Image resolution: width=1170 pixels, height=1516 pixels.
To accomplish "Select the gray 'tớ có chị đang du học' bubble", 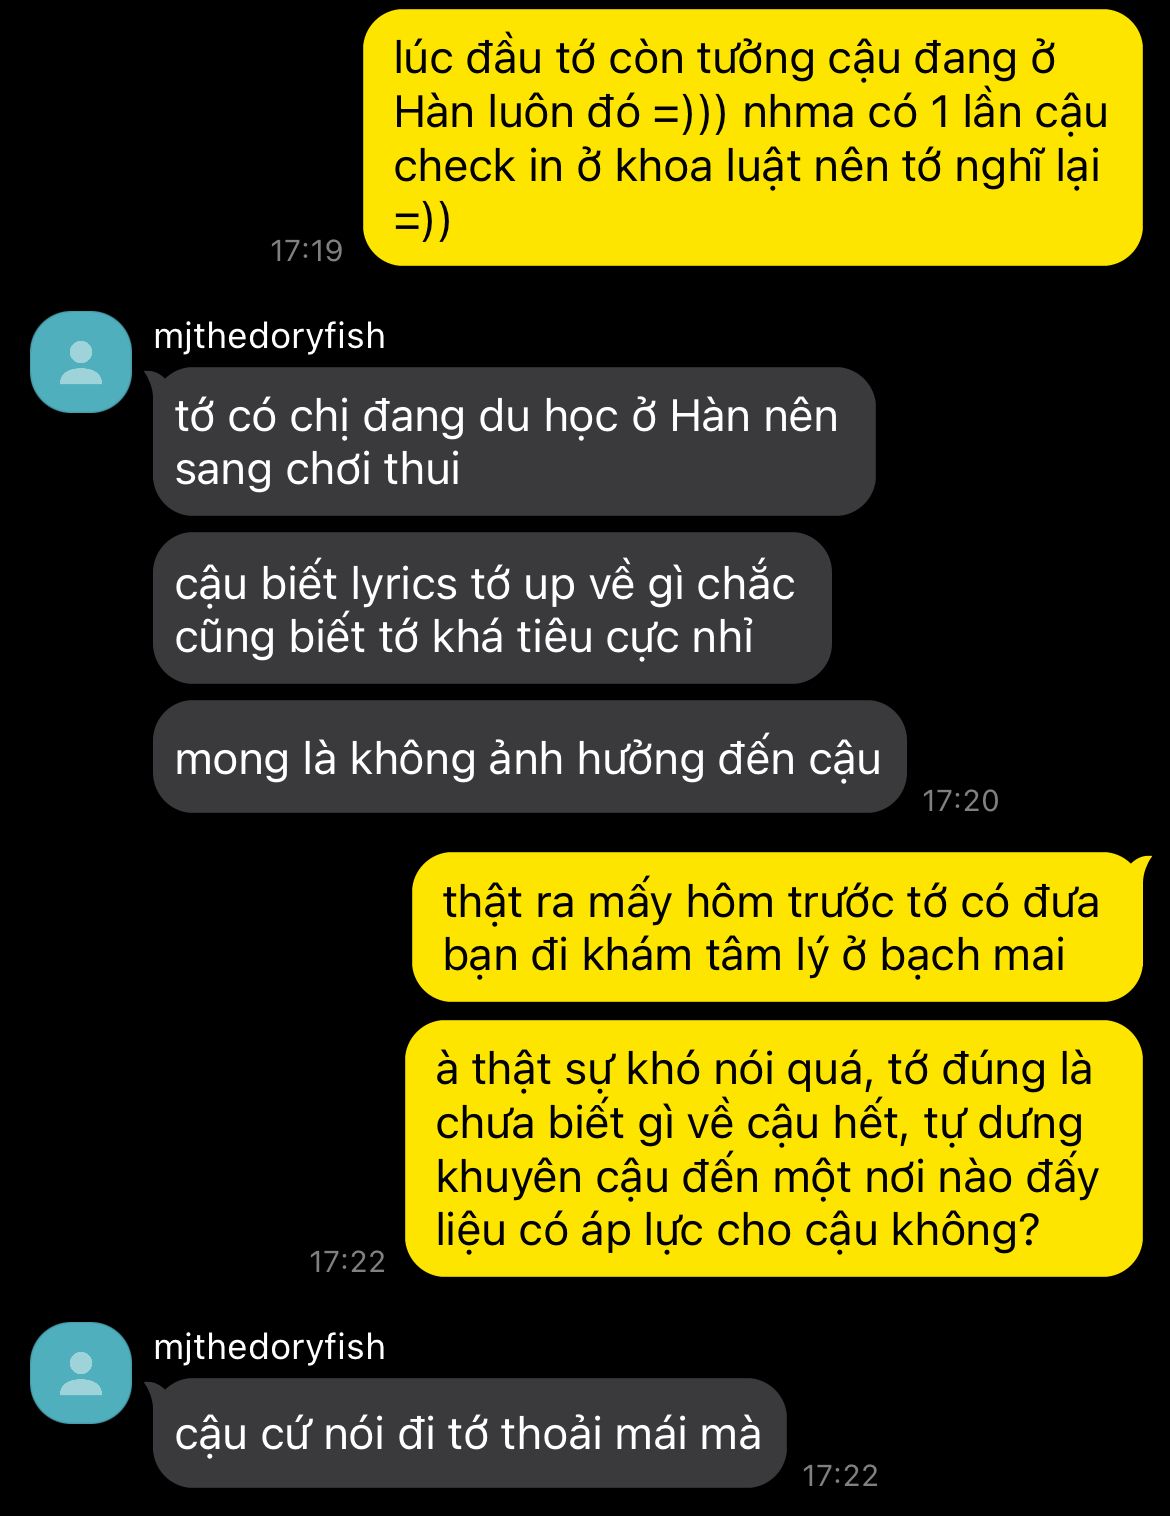I will pos(514,442).
